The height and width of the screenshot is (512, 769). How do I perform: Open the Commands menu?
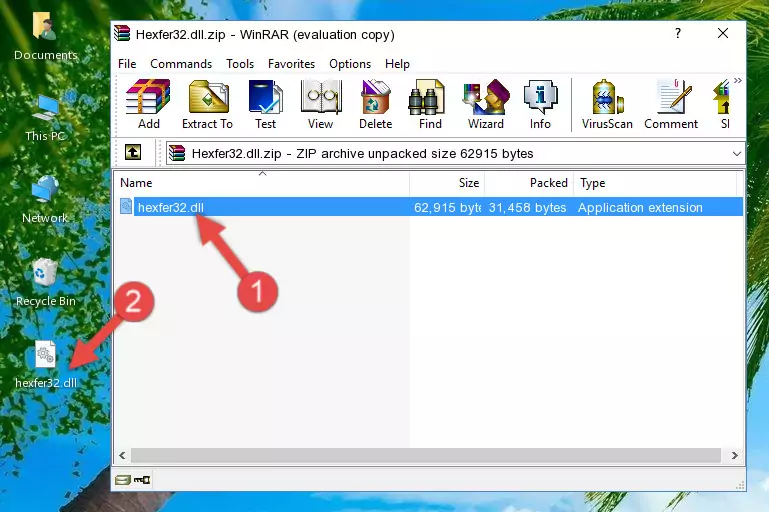[181, 64]
